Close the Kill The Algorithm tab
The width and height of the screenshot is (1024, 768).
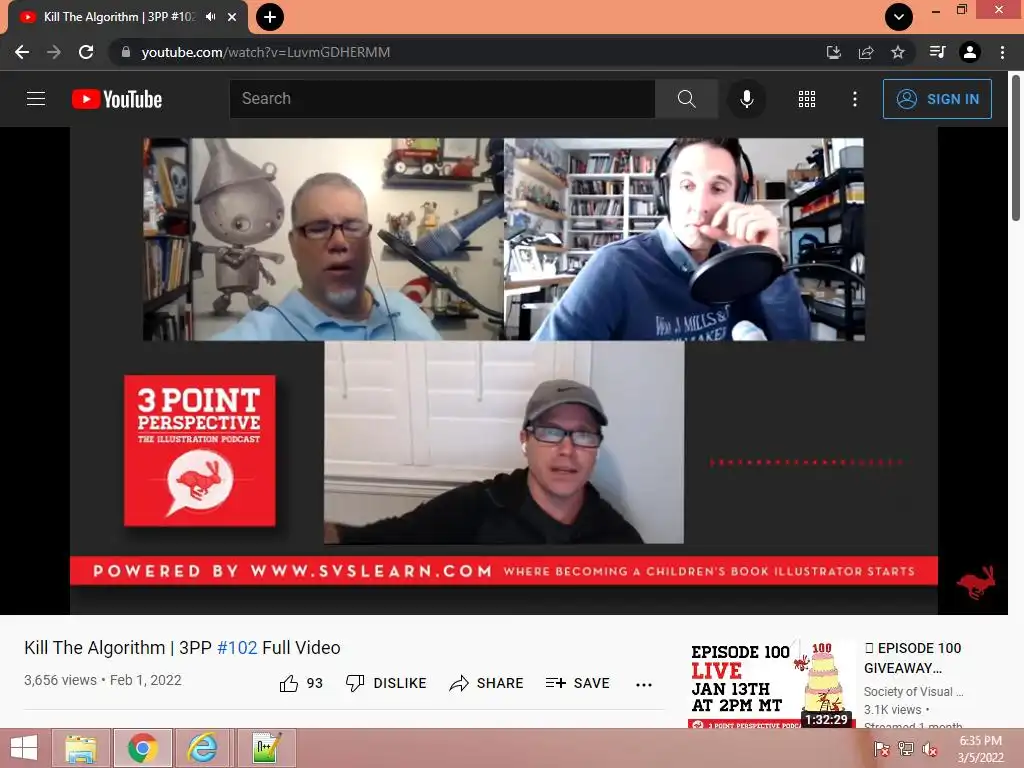click(232, 17)
